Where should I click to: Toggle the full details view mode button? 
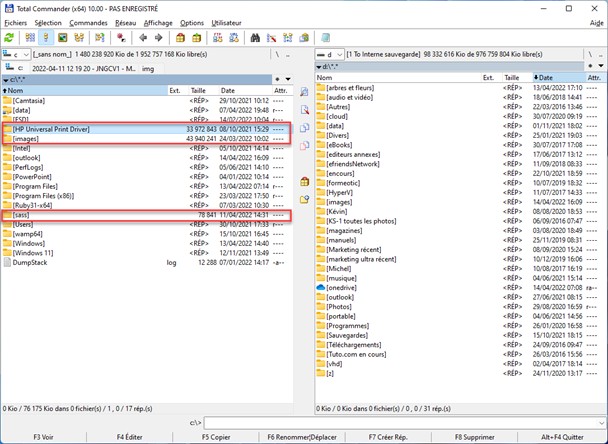tap(46, 37)
